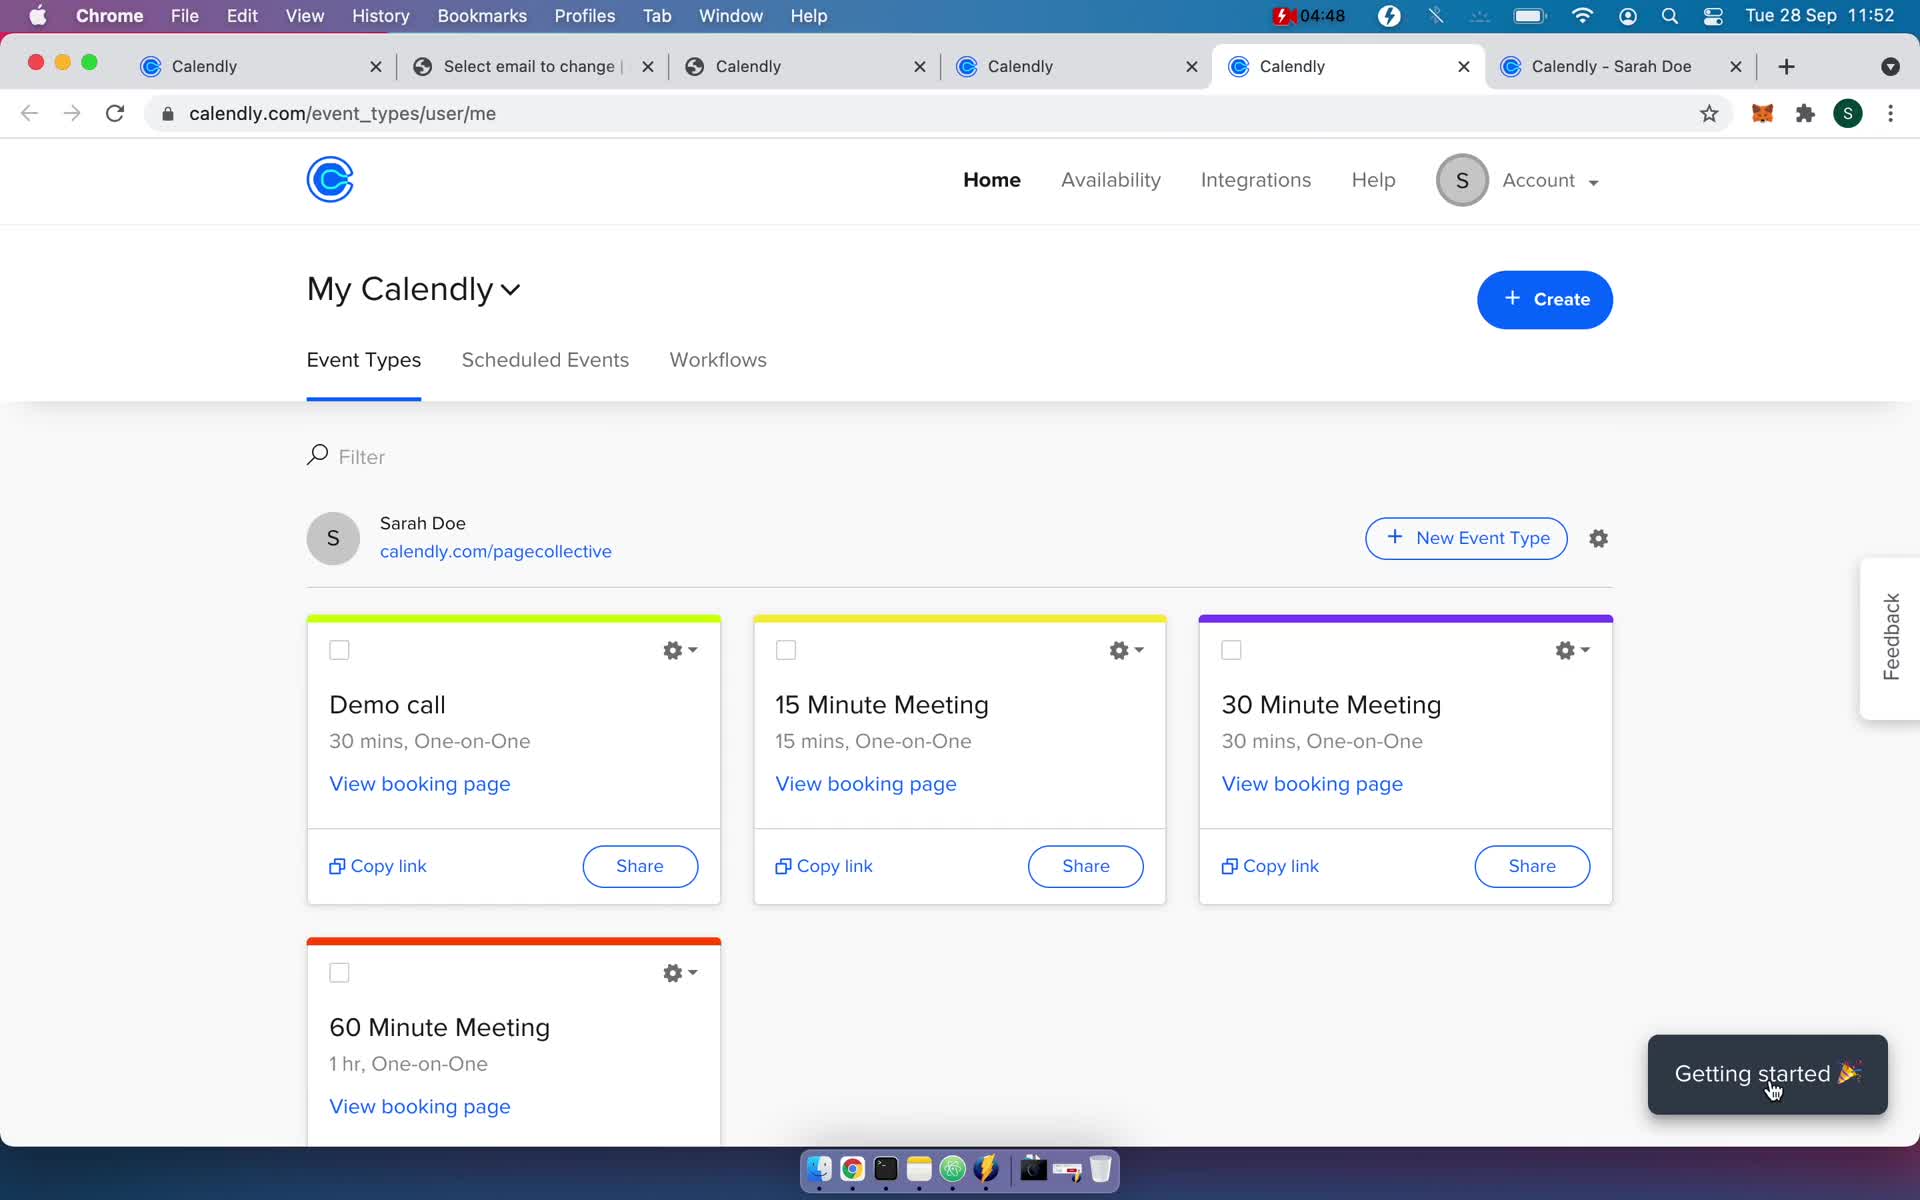This screenshot has width=1920, height=1200.
Task: Click the Filter input field
Action: 361,456
